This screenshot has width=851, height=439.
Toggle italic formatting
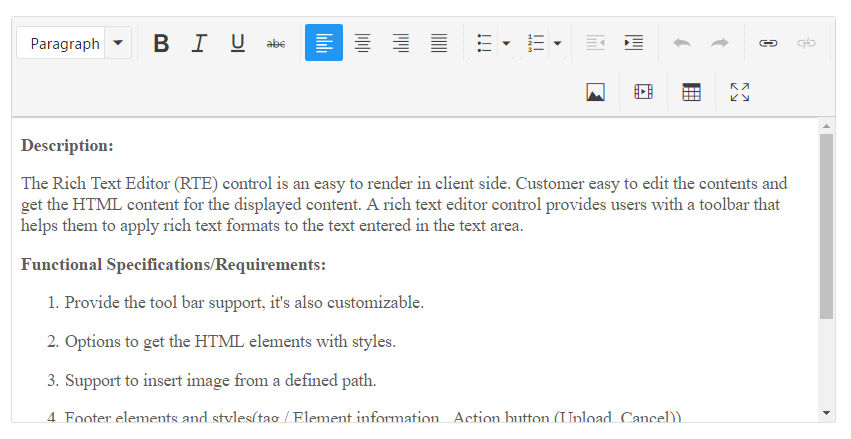pos(199,43)
